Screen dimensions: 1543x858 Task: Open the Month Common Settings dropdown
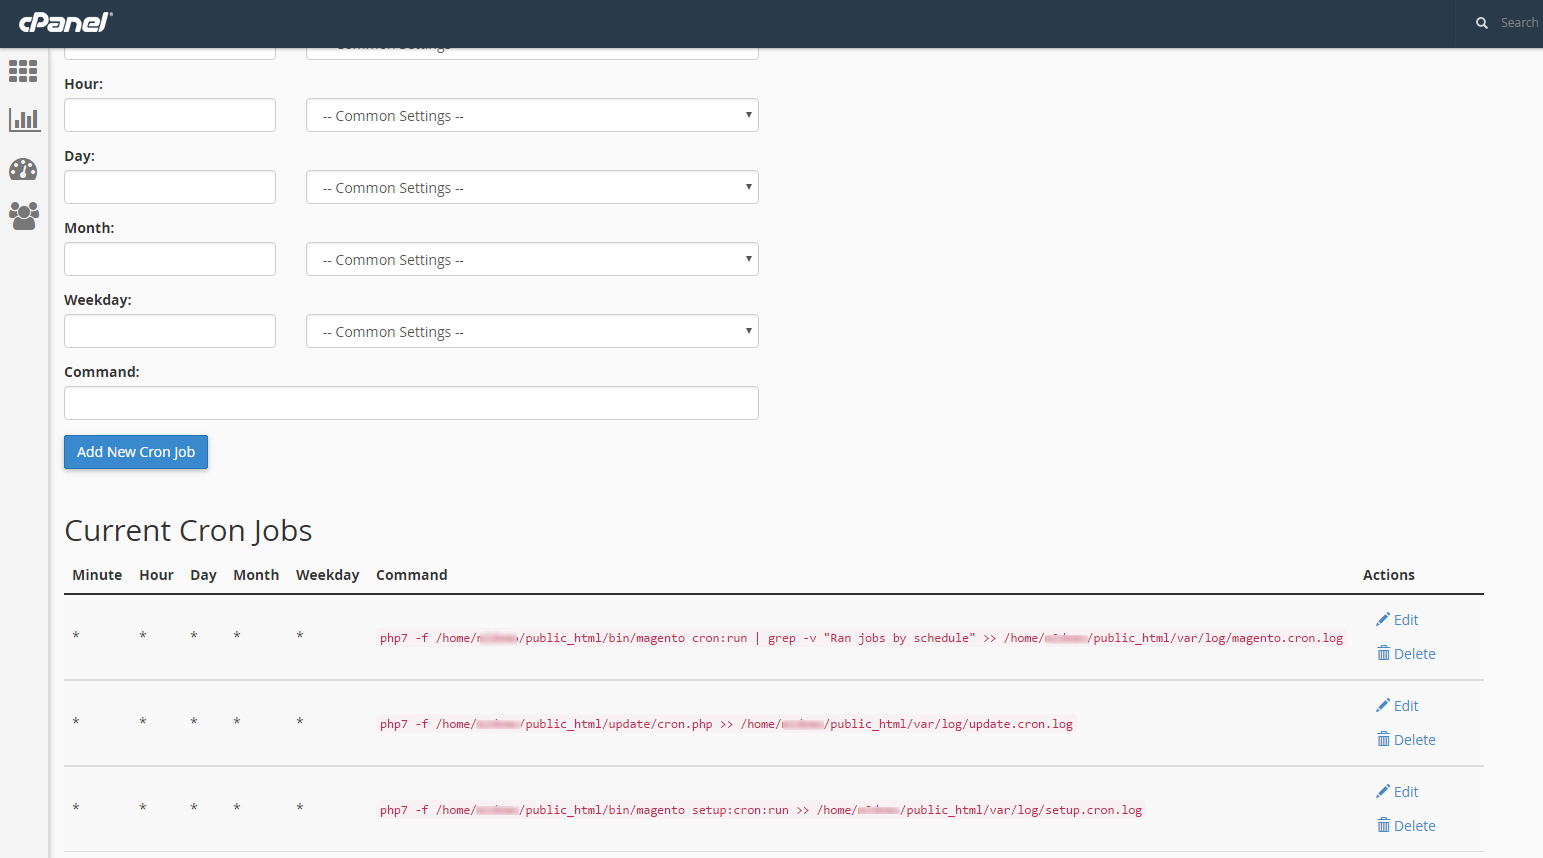pos(531,259)
